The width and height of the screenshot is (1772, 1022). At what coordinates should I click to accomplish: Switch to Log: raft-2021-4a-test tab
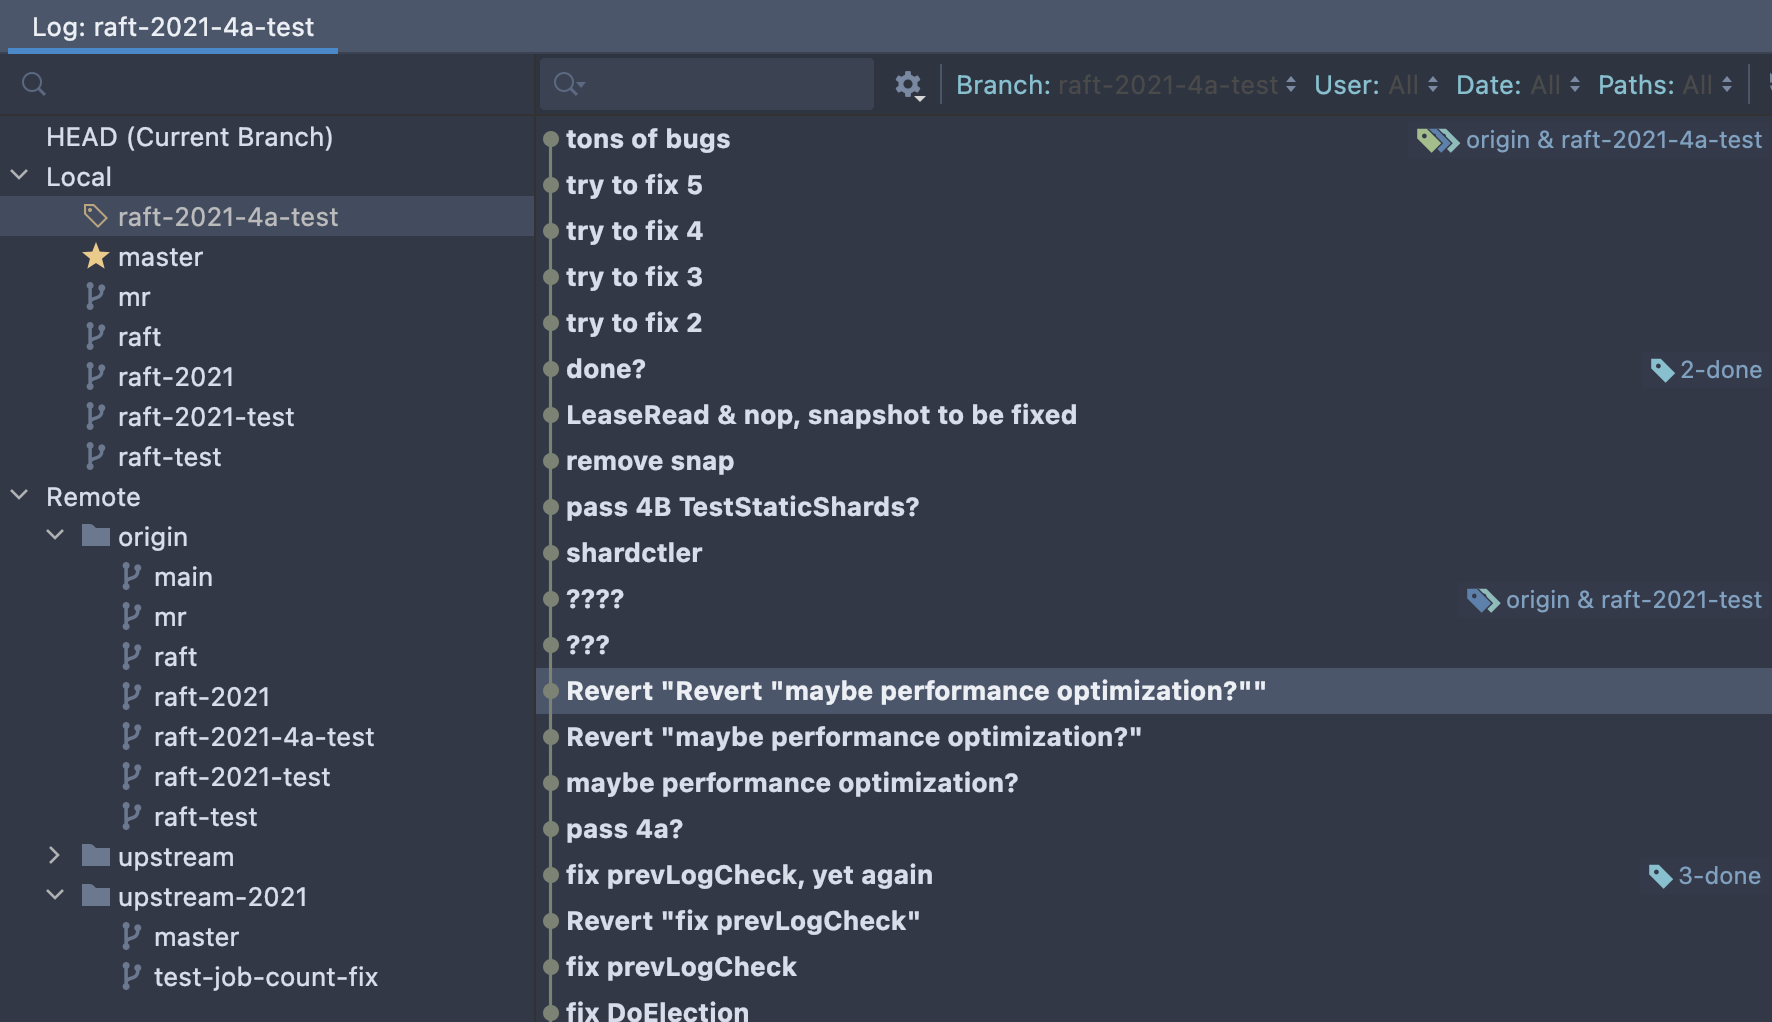[173, 27]
